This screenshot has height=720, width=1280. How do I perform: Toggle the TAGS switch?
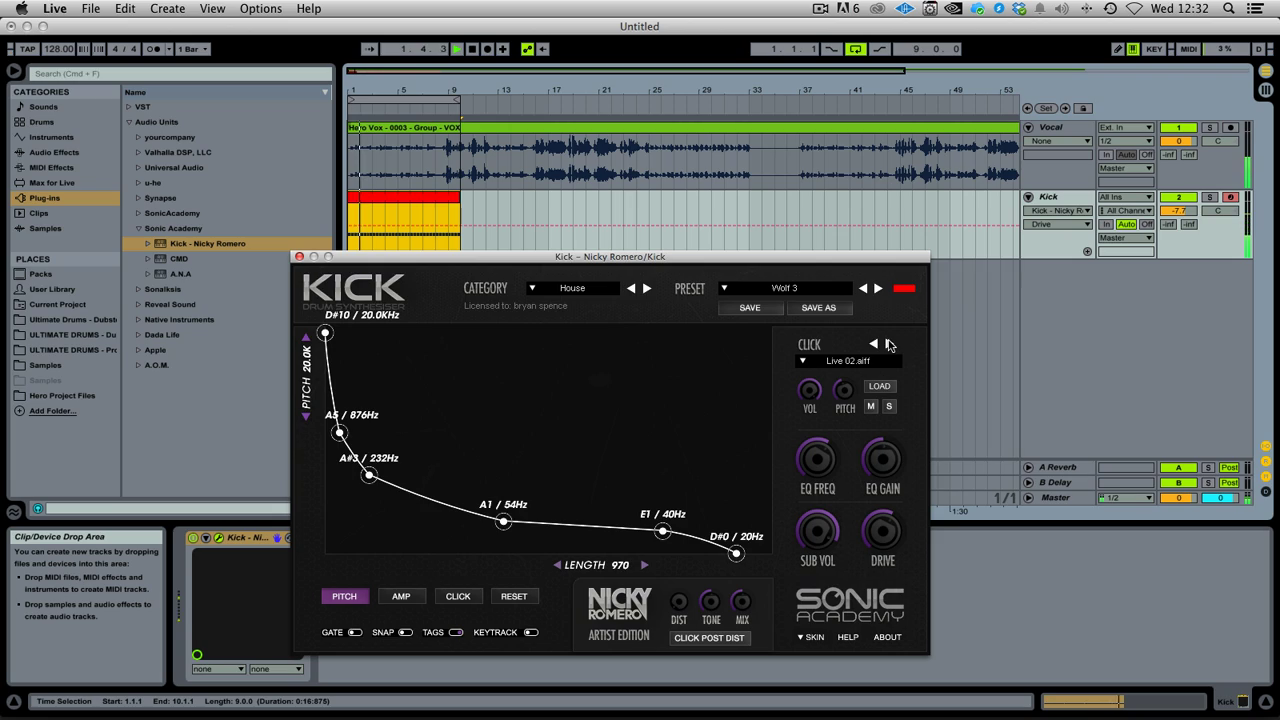point(456,632)
